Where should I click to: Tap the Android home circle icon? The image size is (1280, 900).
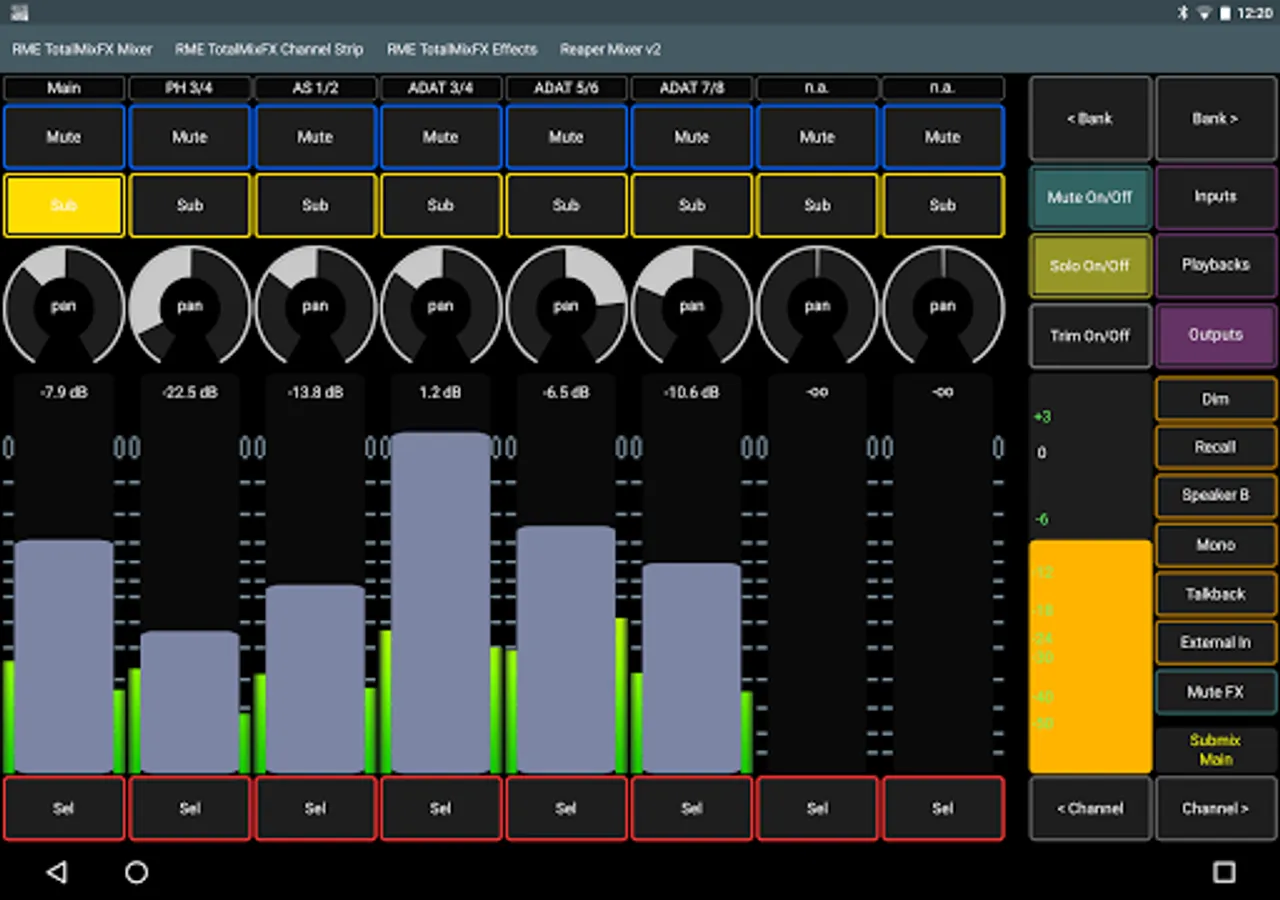click(137, 872)
